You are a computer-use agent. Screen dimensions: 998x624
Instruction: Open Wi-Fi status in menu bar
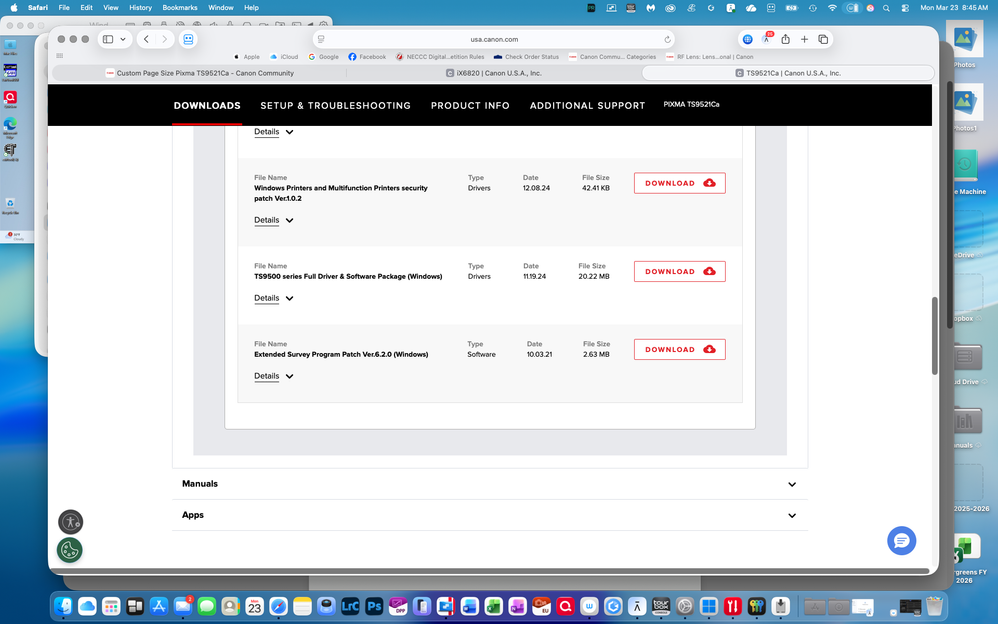[x=832, y=8]
